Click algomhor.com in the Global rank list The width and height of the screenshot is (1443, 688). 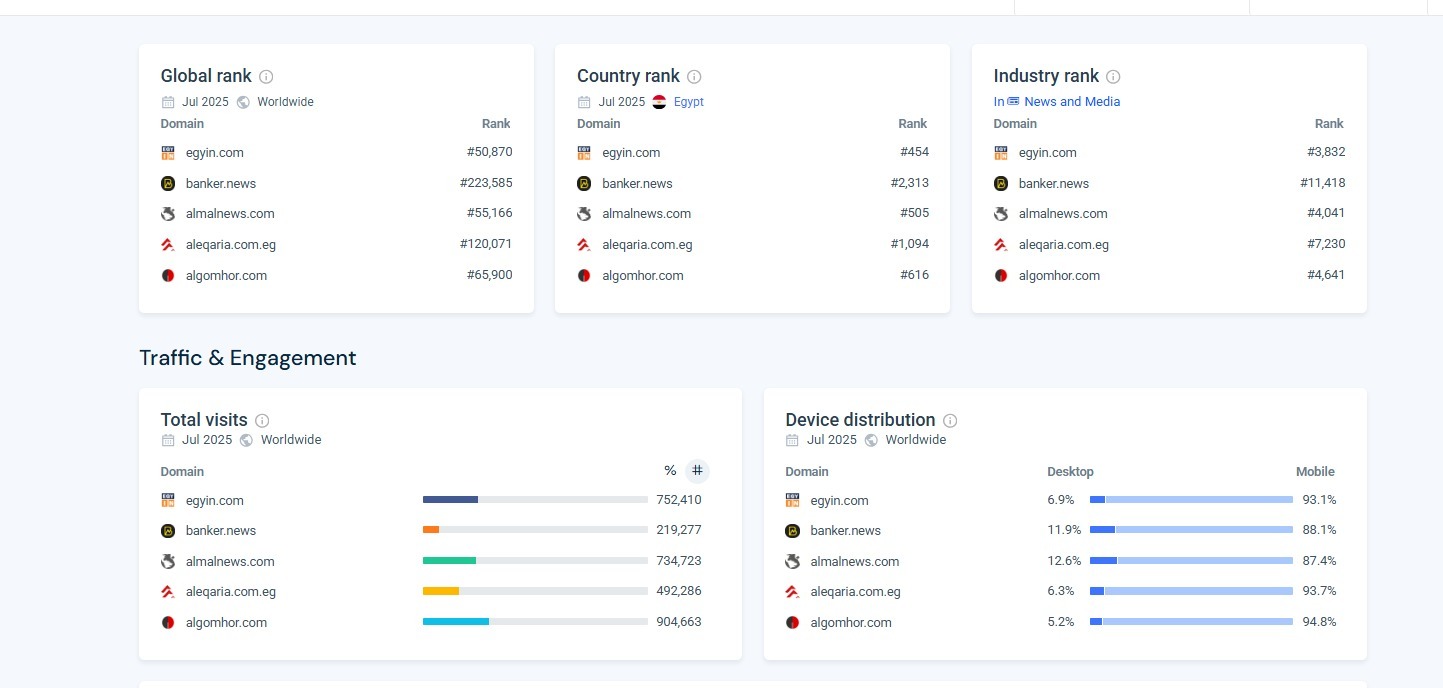pos(226,276)
